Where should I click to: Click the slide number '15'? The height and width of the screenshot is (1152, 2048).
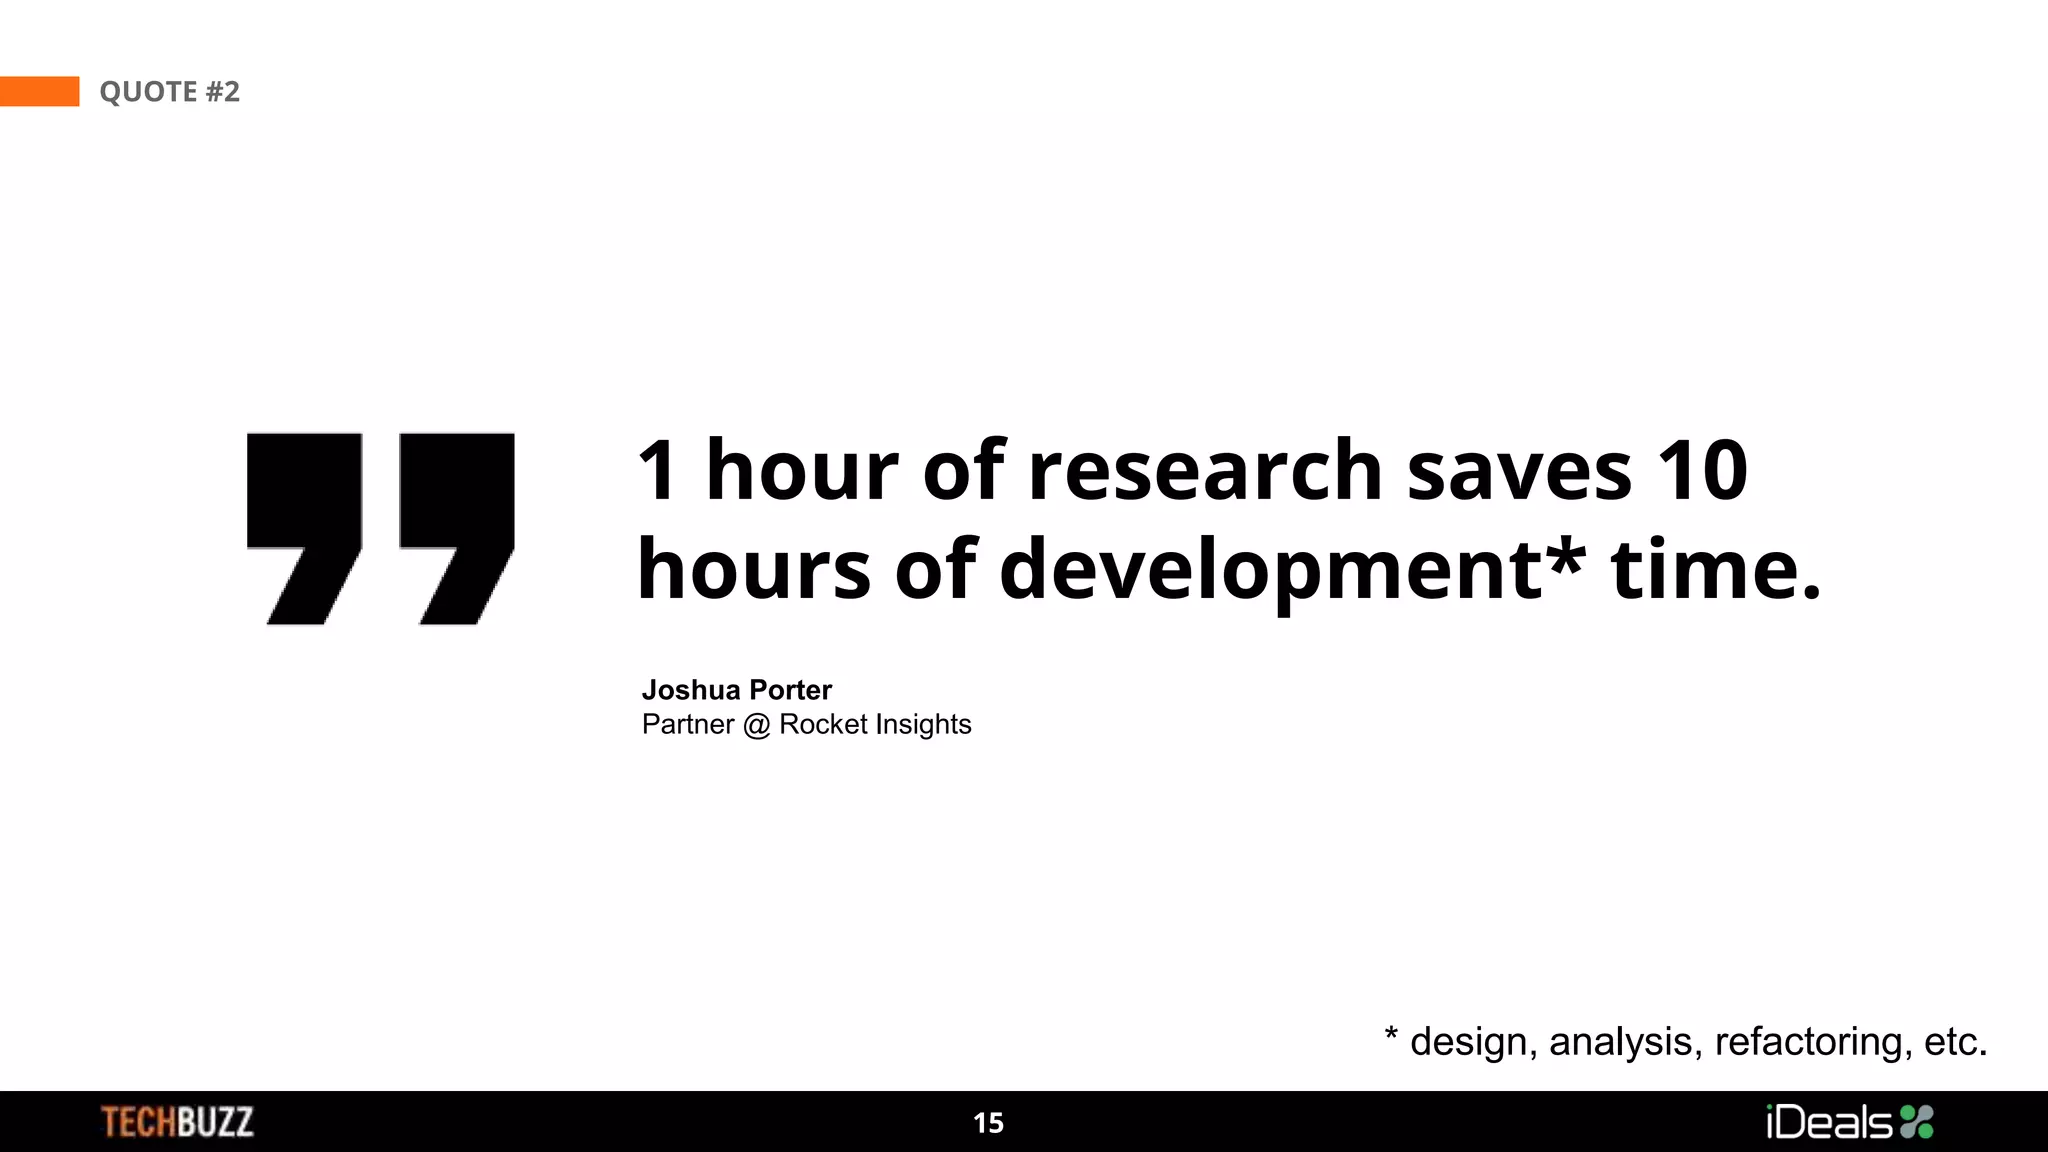tap(989, 1123)
